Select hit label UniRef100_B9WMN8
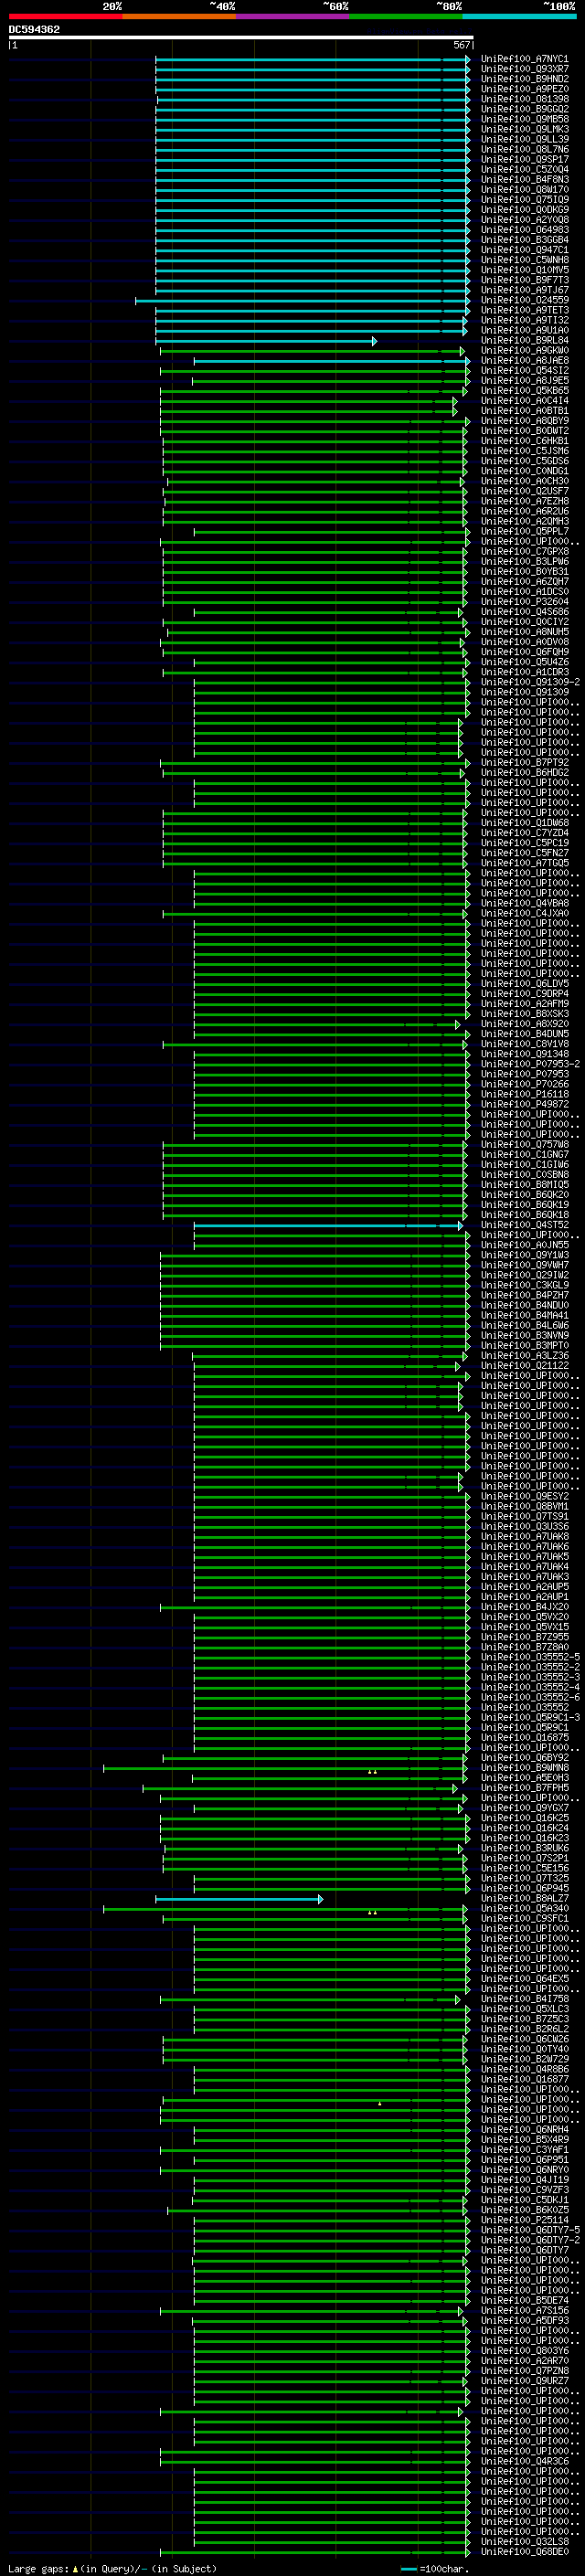Image resolution: width=585 pixels, height=2576 pixels. [524, 1768]
